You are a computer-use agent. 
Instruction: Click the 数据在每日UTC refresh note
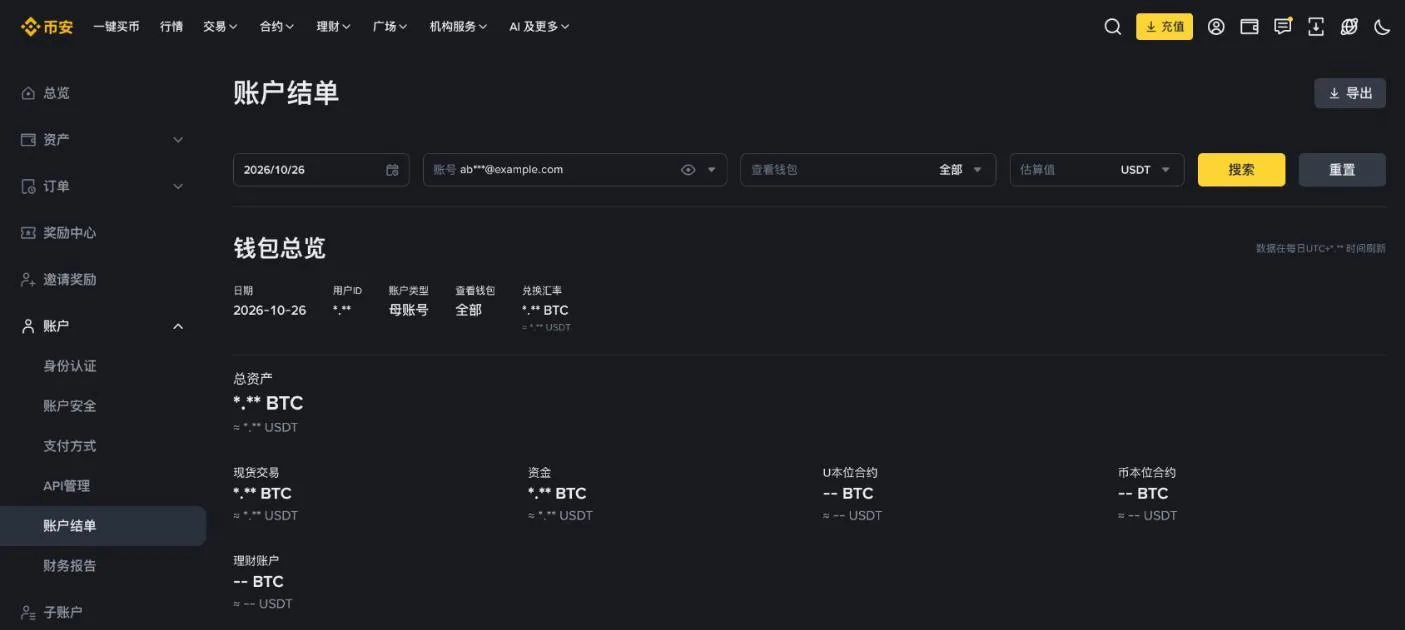coord(1321,248)
